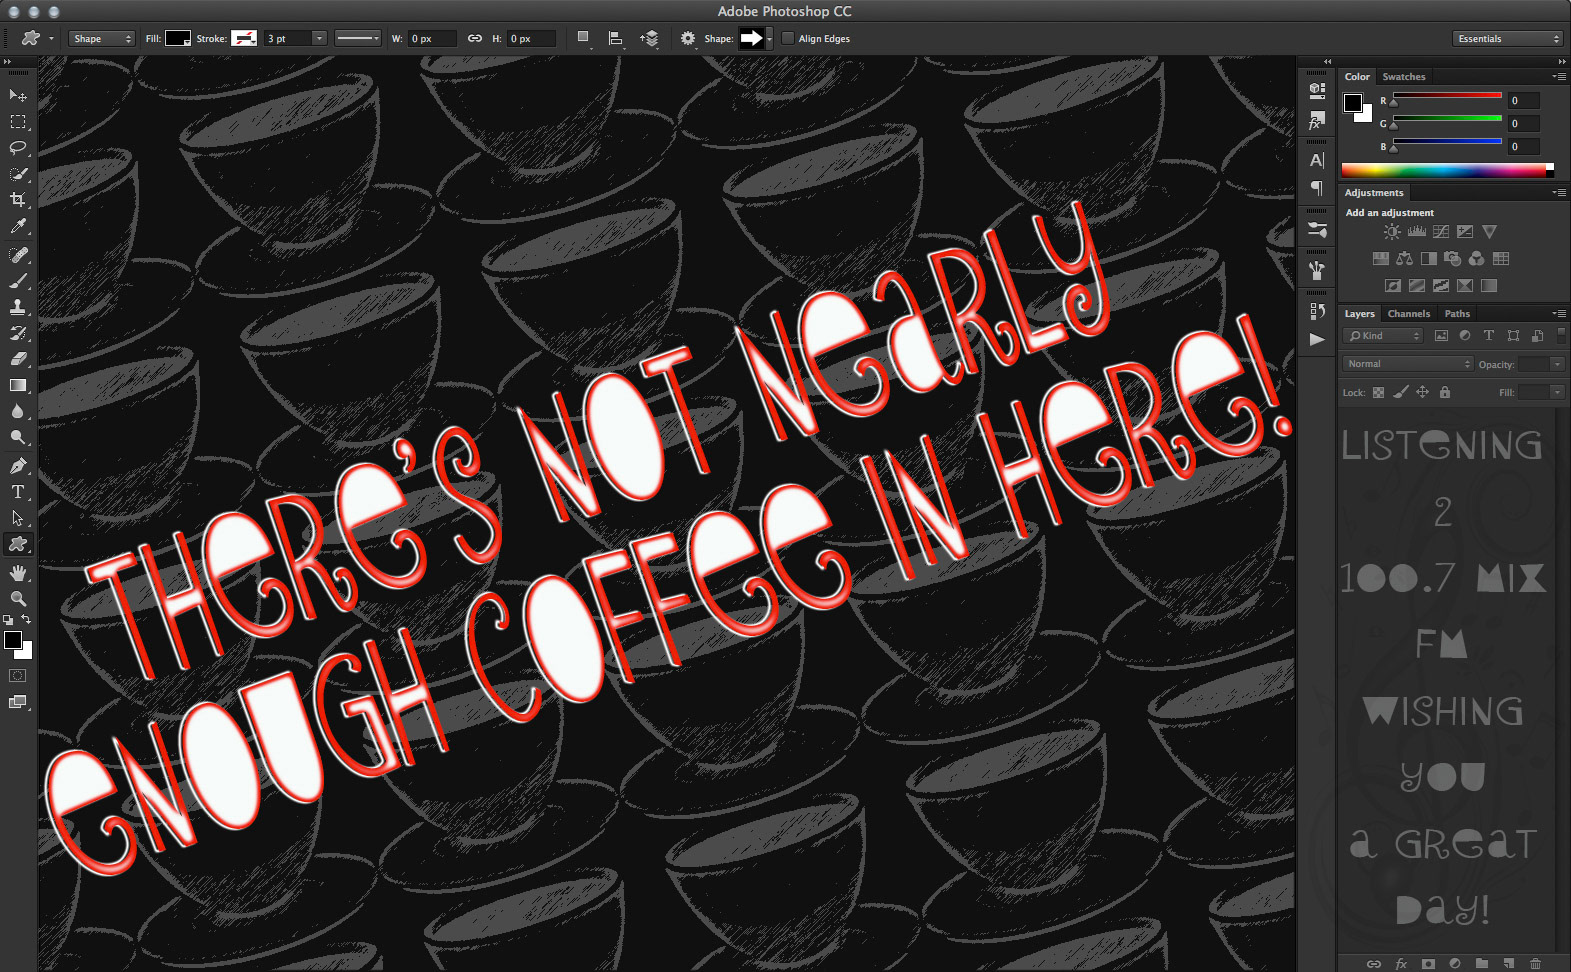The width and height of the screenshot is (1571, 972).
Task: Add a Color Balance adjustment
Action: pyautogui.click(x=1405, y=259)
